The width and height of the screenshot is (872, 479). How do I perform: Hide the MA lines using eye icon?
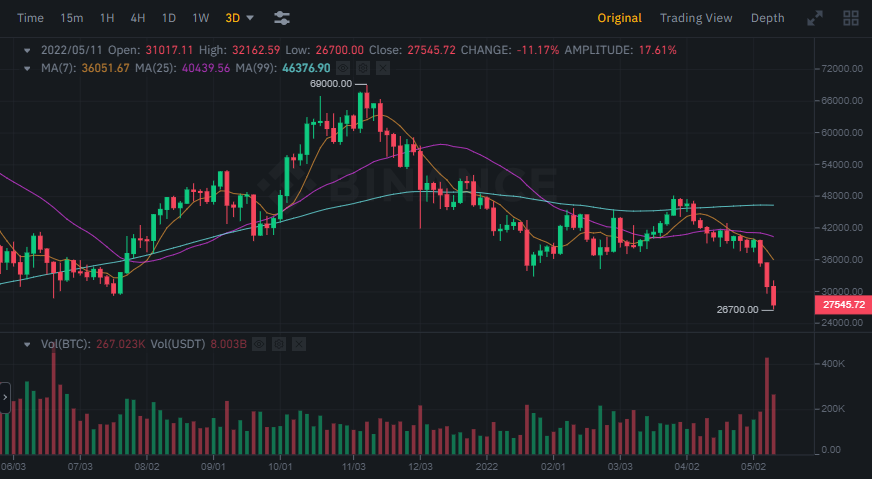pyautogui.click(x=343, y=68)
